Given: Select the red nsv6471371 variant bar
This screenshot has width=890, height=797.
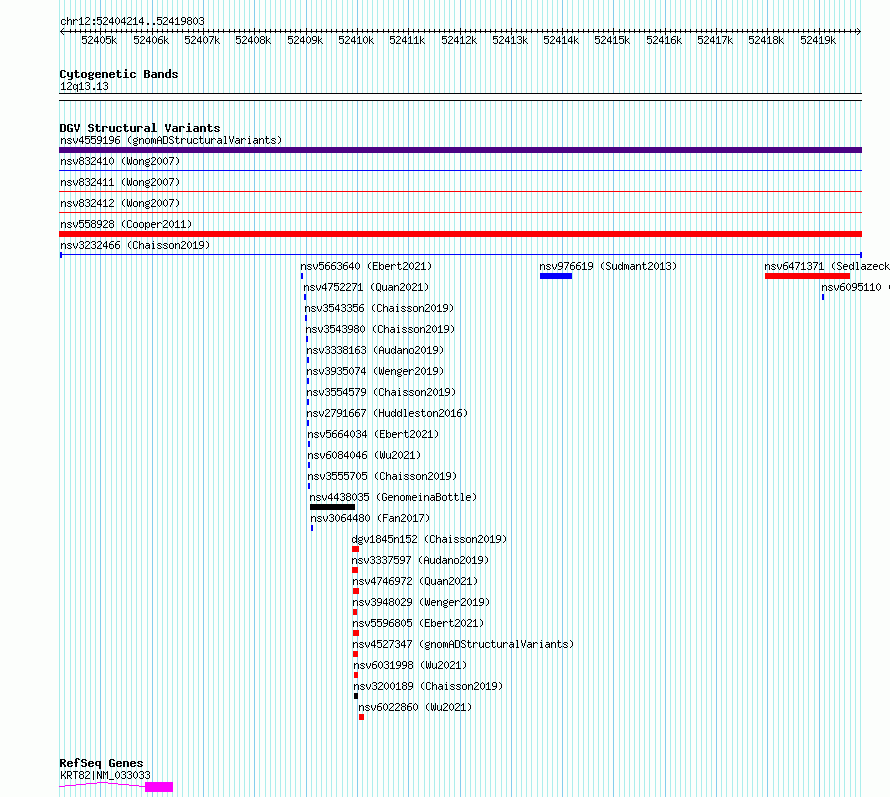Looking at the screenshot, I should (807, 276).
